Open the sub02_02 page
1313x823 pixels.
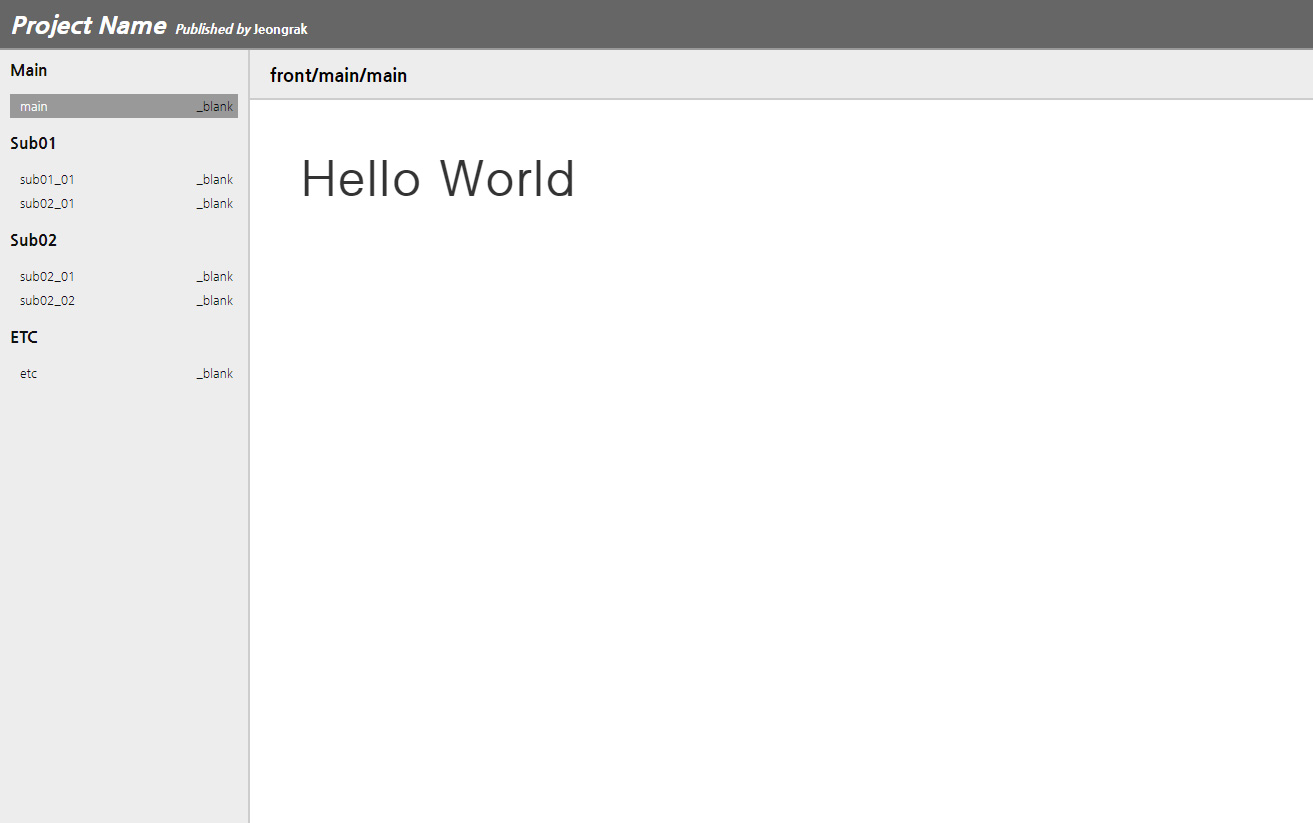tap(47, 300)
